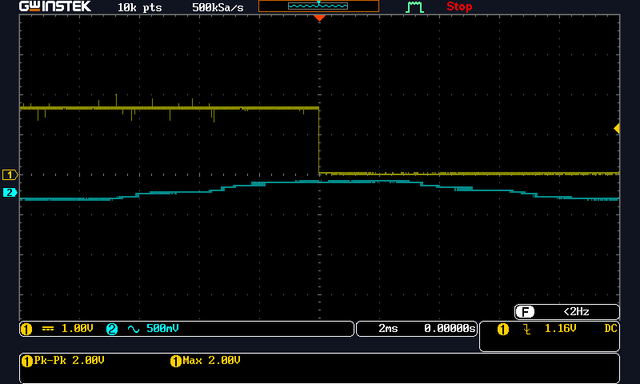
Task: Click the Max 2.00V measurement
Action: tap(211, 360)
